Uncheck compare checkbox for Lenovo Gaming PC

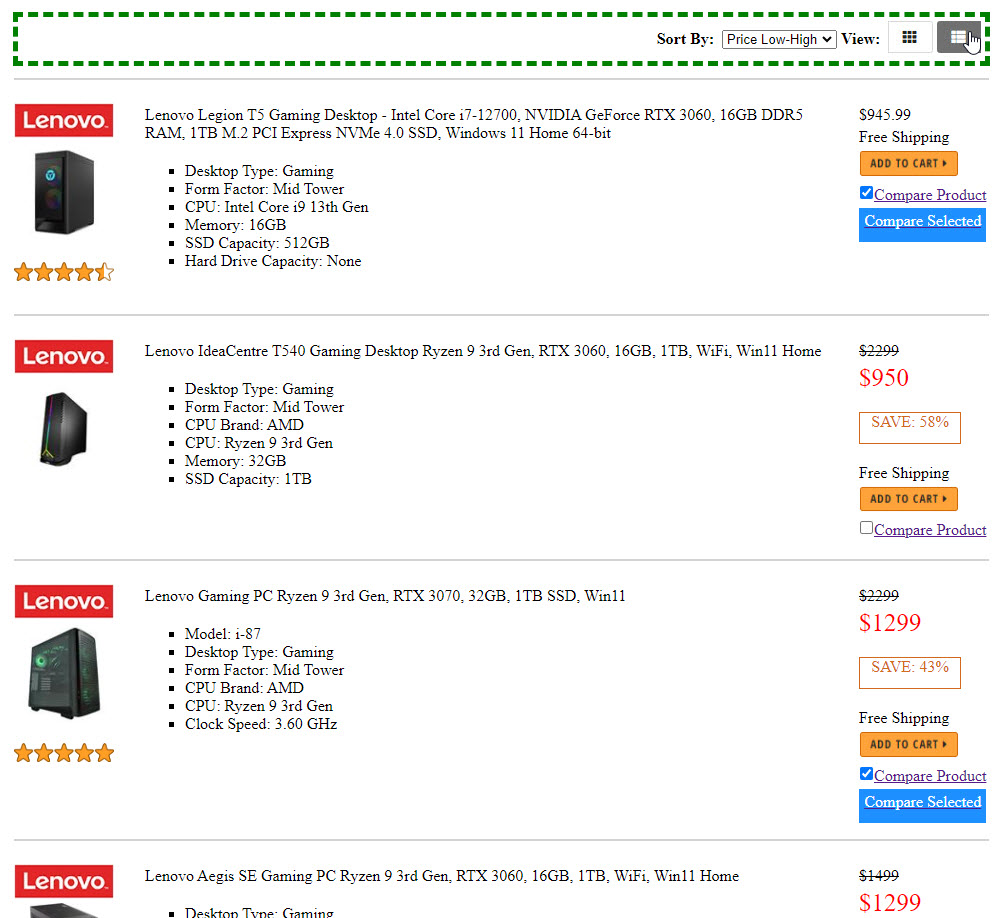pyautogui.click(x=866, y=774)
